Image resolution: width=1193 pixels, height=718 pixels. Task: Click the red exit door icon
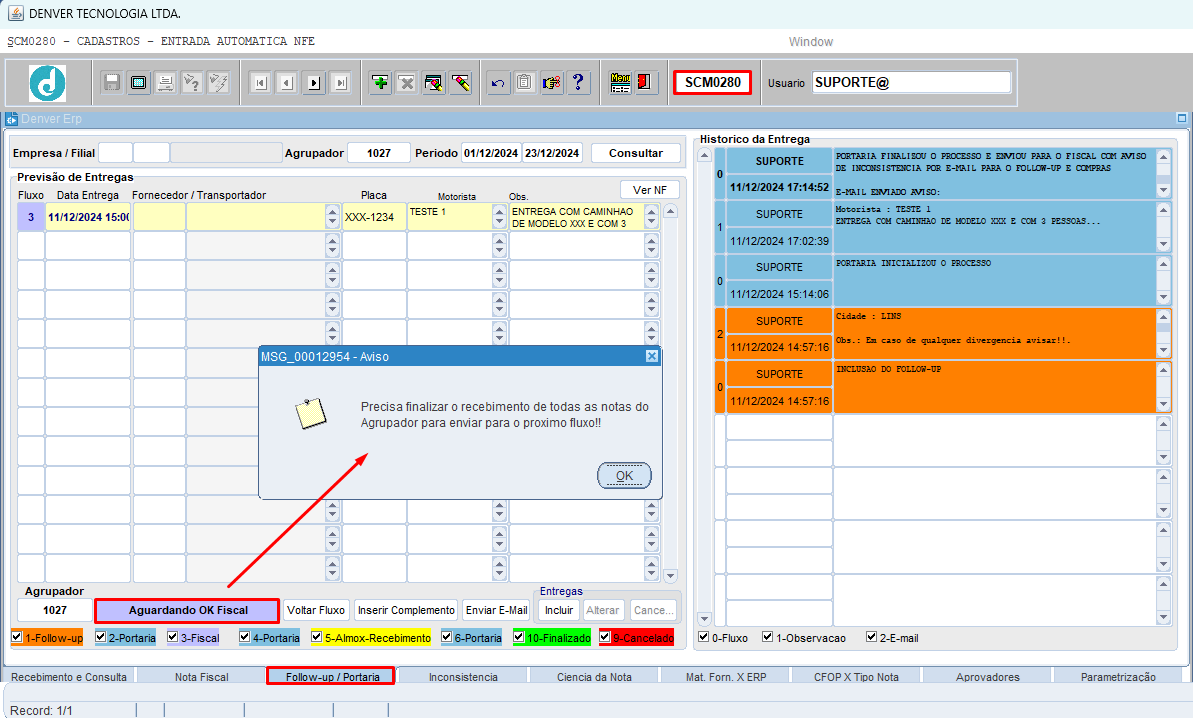coord(646,83)
